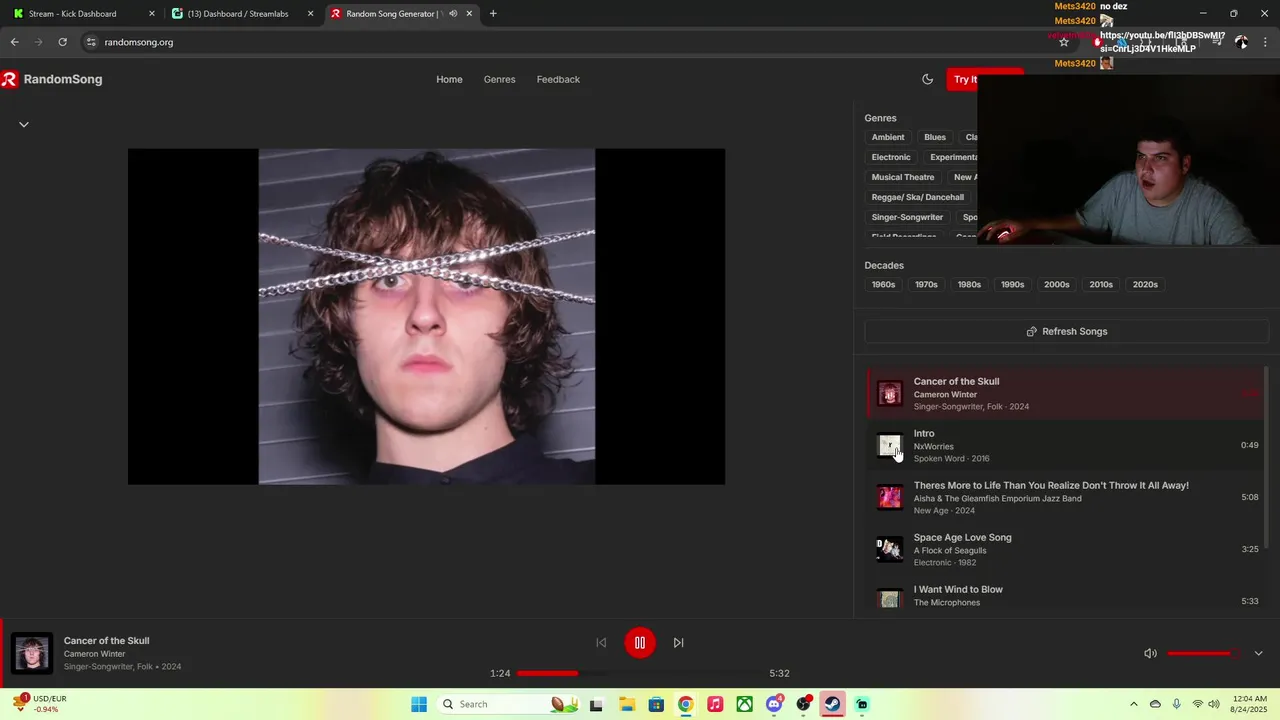This screenshot has height=720, width=1280.
Task: Select the 2000s decade filter
Action: pyautogui.click(x=1057, y=285)
